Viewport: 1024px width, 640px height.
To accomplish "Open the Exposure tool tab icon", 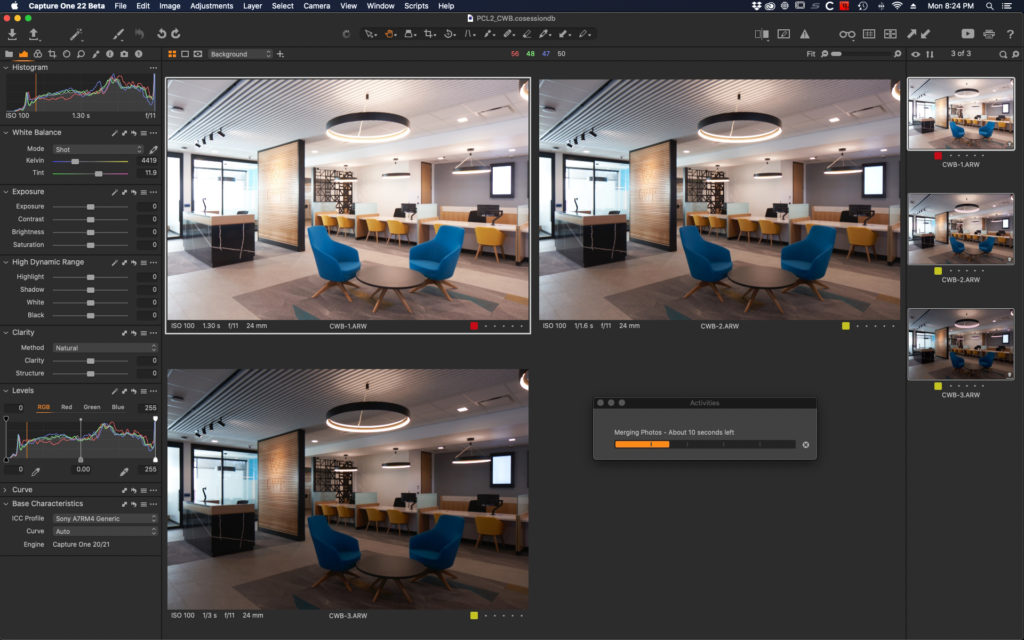I will click(x=24, y=54).
